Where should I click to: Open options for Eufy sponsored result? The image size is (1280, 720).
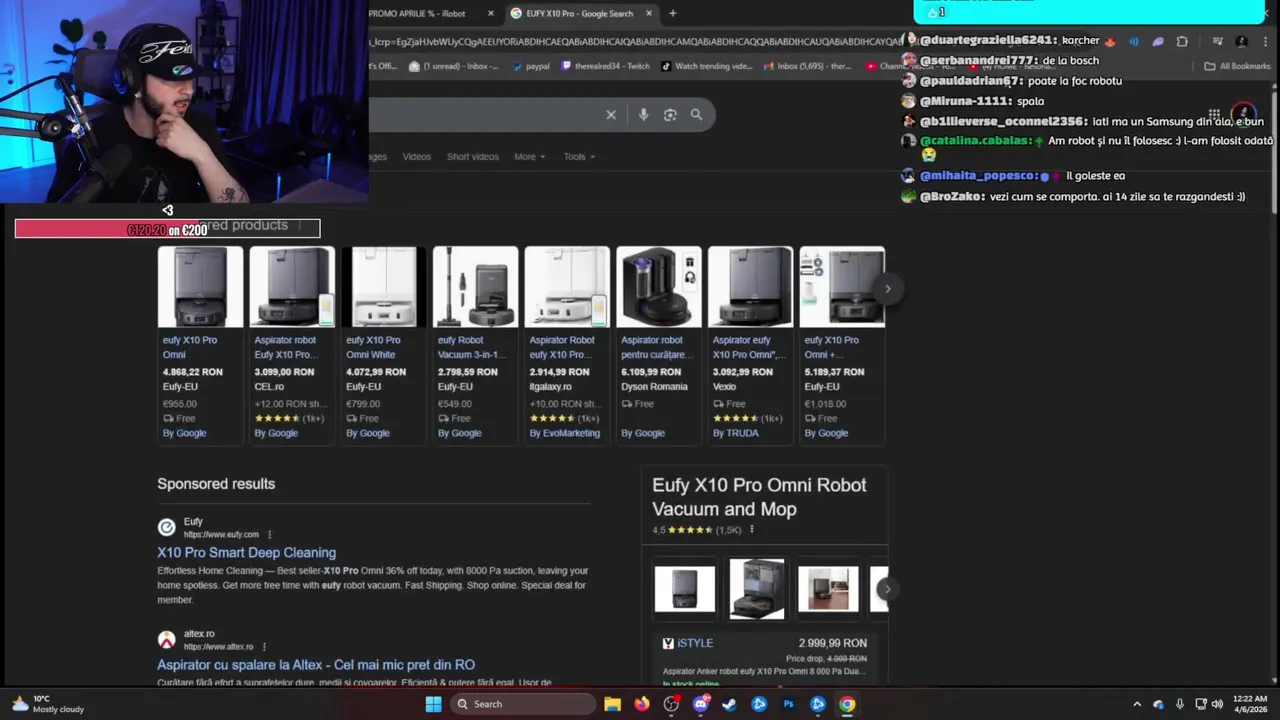269,534
